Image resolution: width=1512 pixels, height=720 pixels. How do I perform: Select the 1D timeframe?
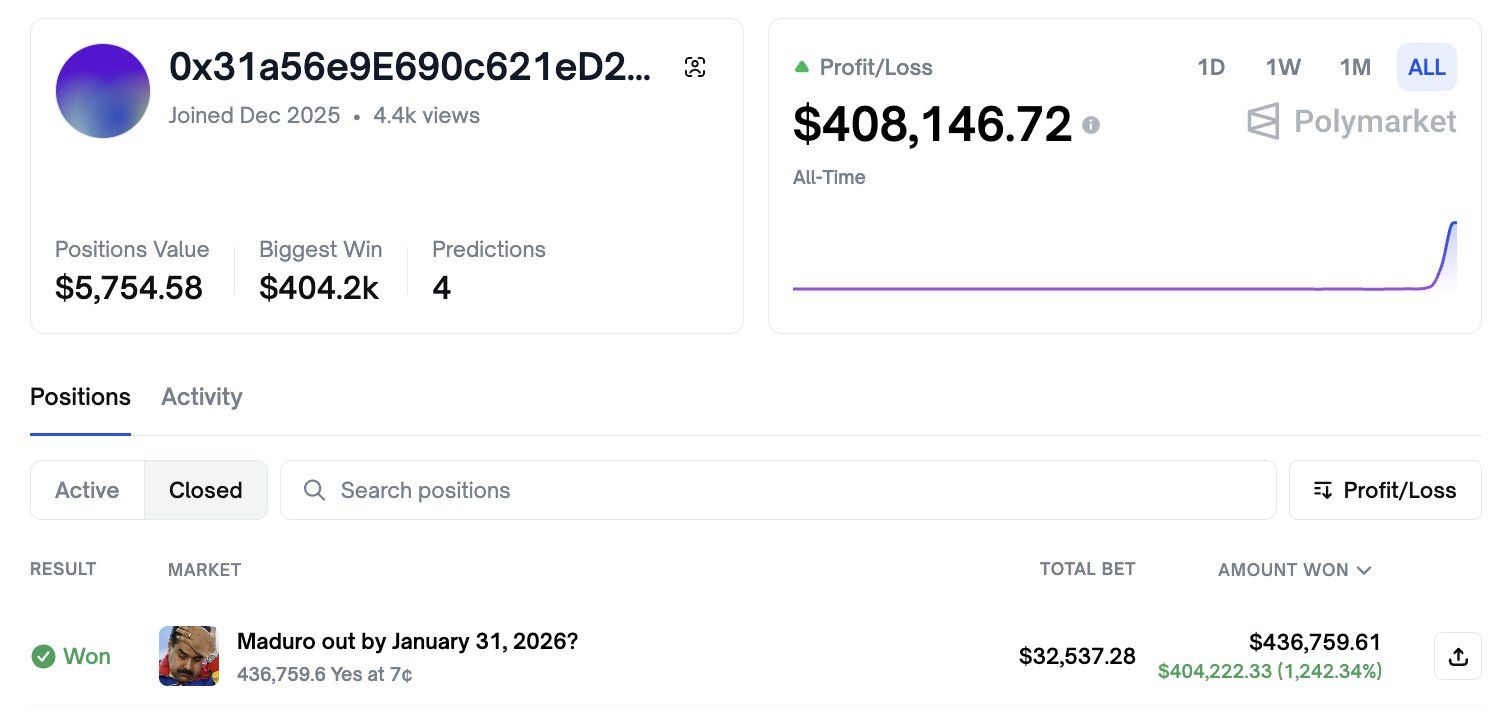[x=1210, y=67]
